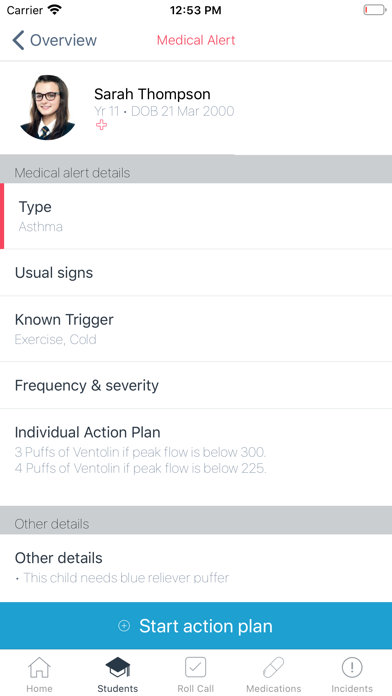This screenshot has width=392, height=696.
Task: Expand the Usual signs row
Action: point(196,273)
